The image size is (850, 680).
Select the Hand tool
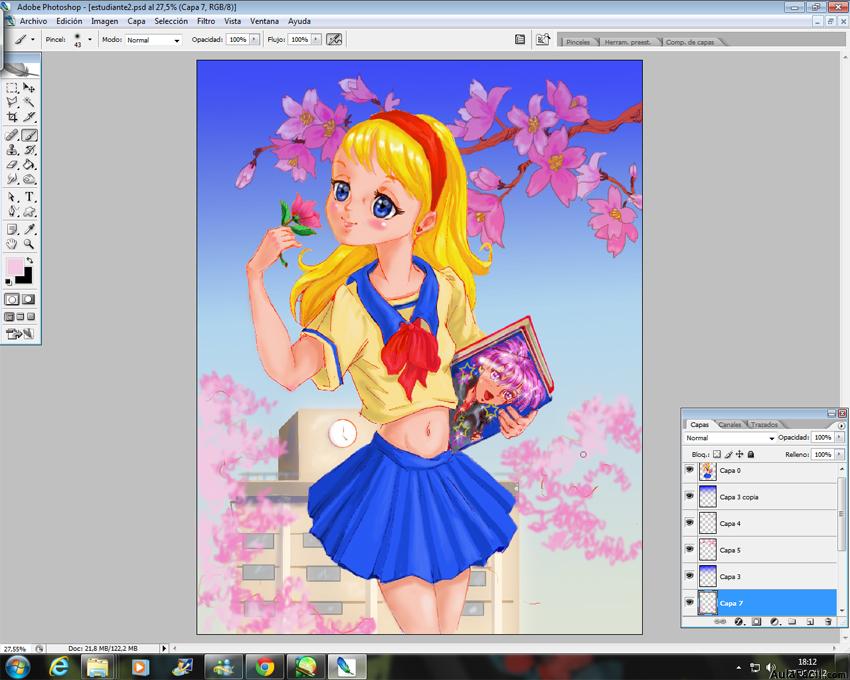pos(12,244)
